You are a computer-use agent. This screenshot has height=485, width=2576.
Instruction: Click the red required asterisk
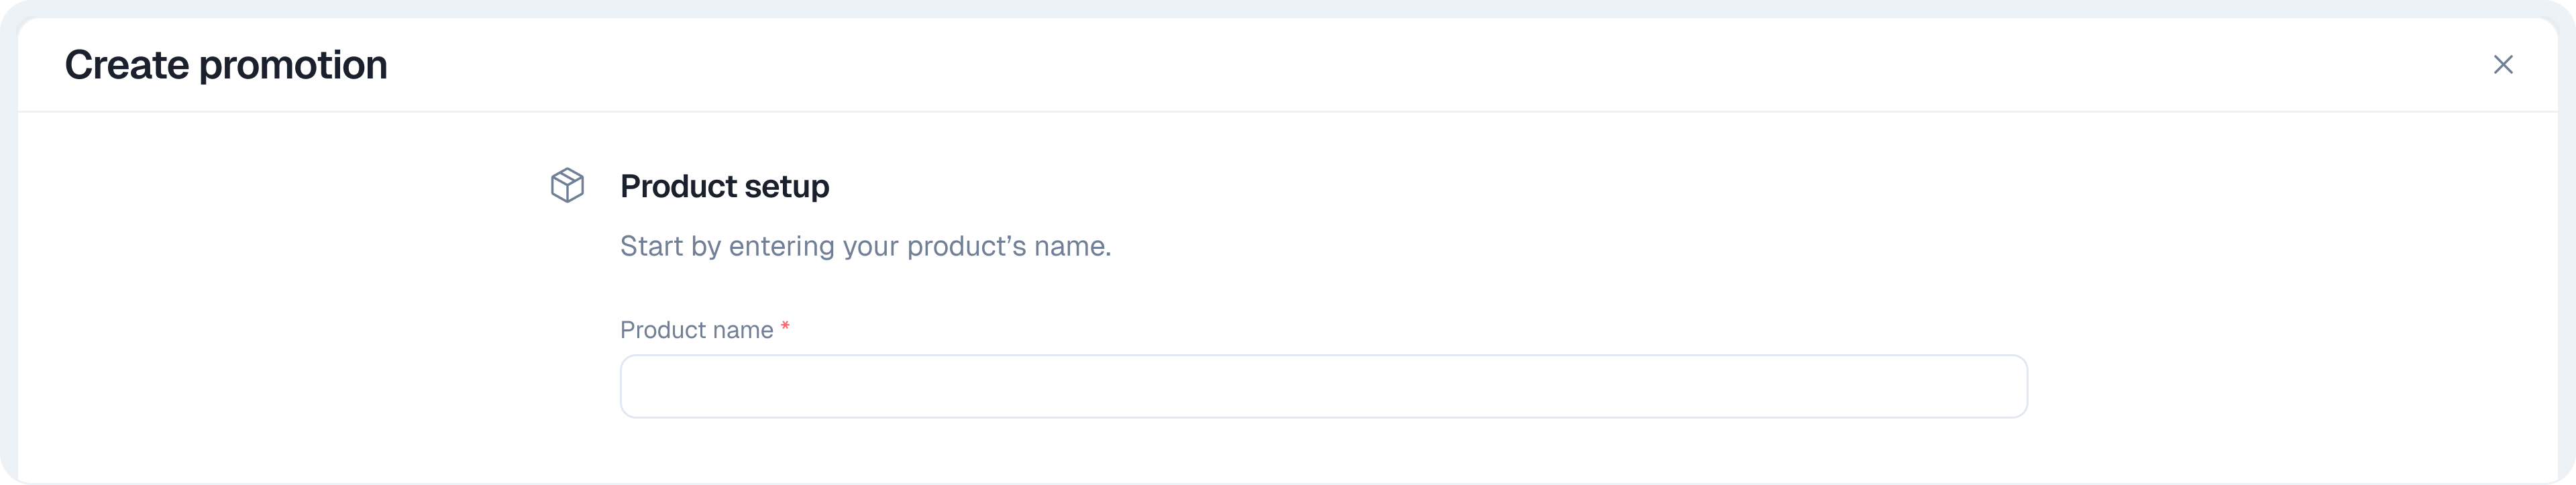[x=786, y=326]
